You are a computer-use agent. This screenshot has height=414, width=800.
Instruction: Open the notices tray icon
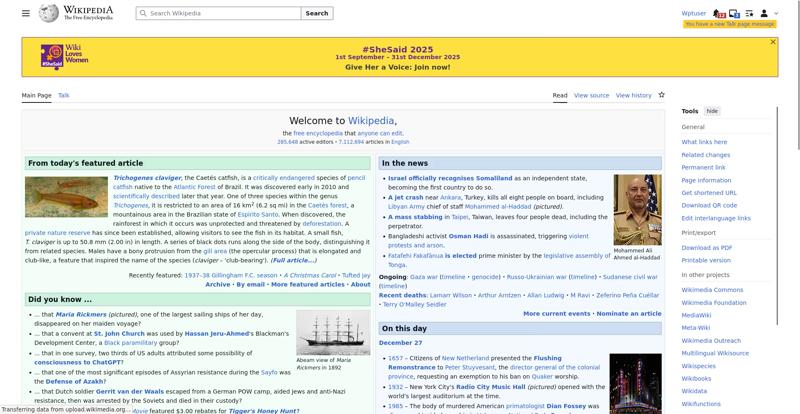(x=734, y=13)
